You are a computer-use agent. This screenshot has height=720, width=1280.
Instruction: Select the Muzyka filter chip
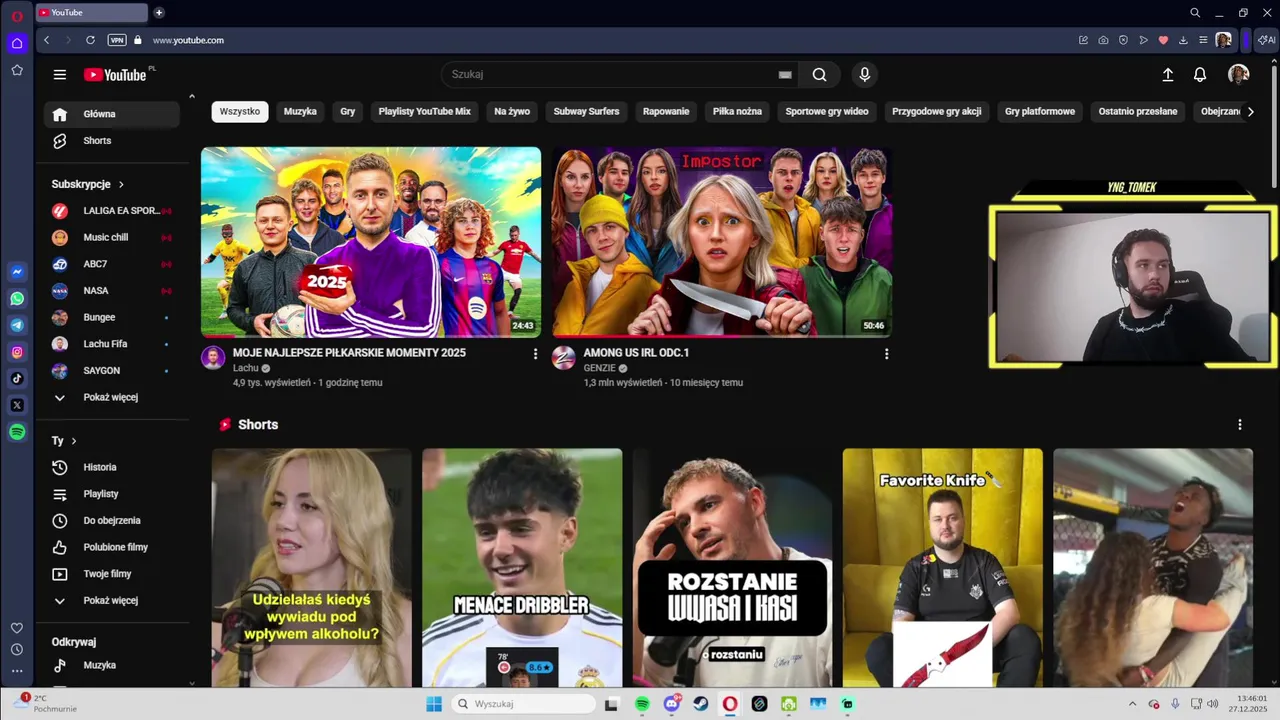[300, 112]
